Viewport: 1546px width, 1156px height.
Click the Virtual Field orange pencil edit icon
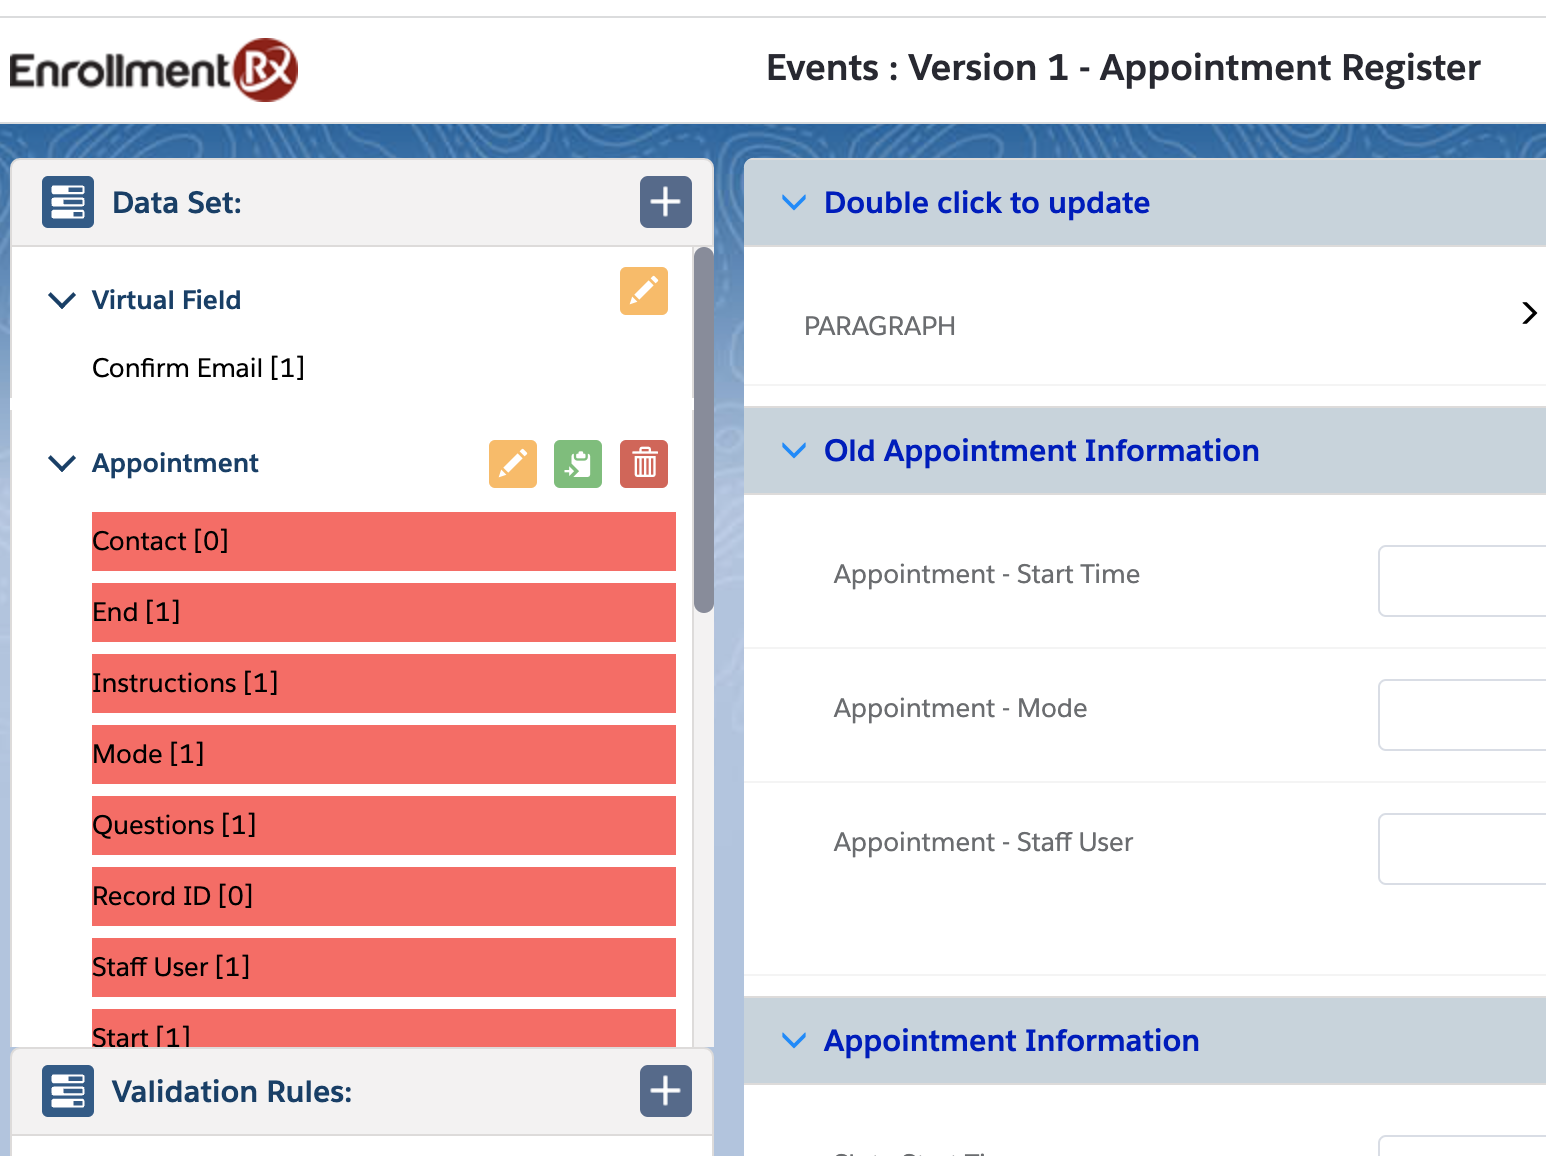click(643, 291)
